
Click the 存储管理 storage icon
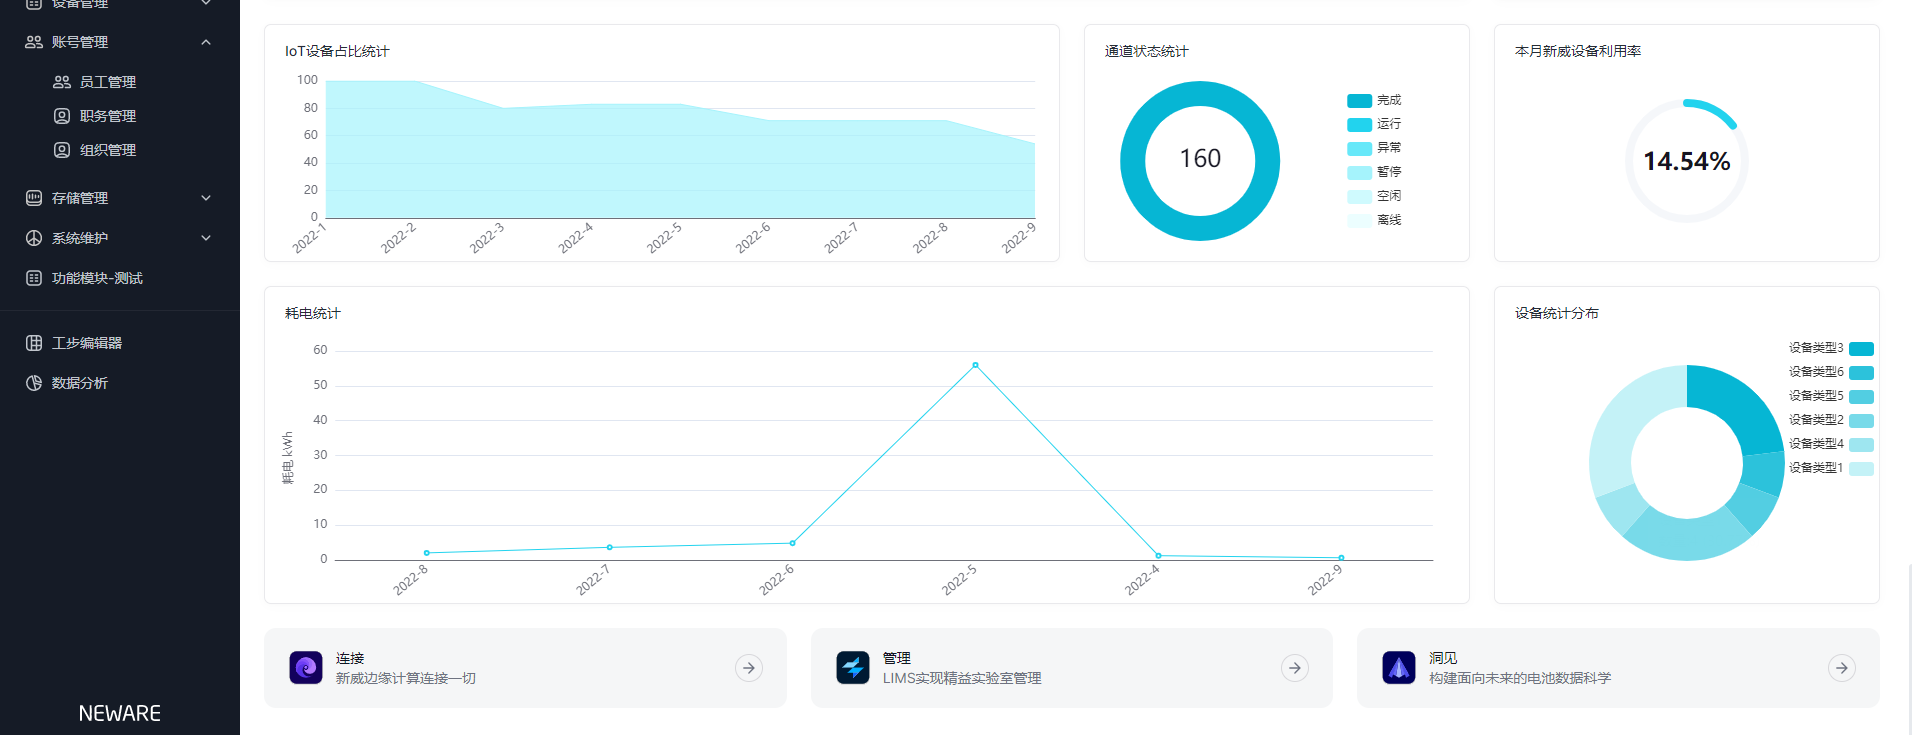[34, 198]
